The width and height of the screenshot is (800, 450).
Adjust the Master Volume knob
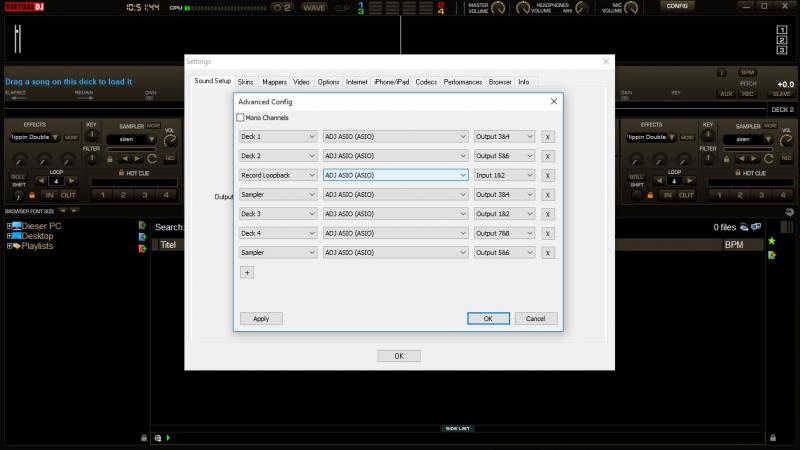[x=498, y=8]
